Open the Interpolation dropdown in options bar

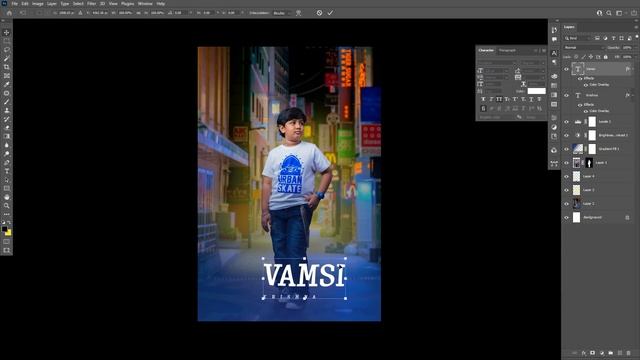coord(282,13)
